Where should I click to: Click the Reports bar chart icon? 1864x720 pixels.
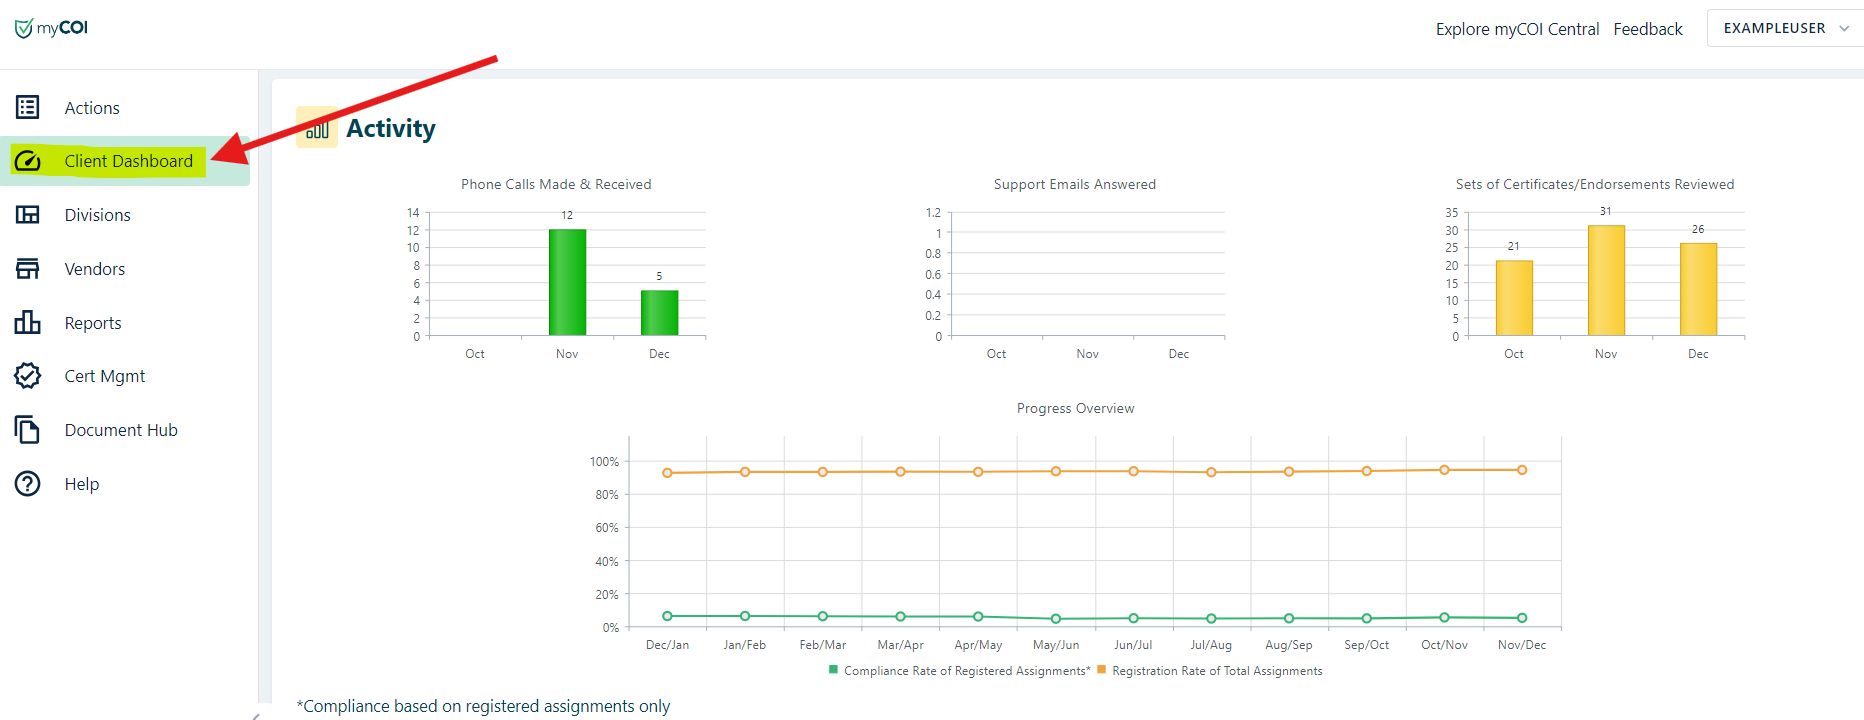(x=28, y=322)
